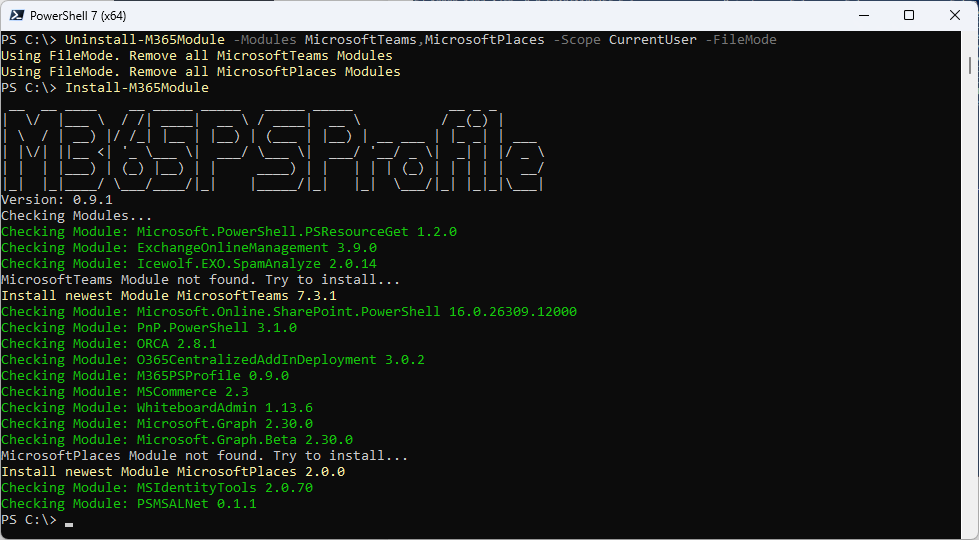The height and width of the screenshot is (540, 979).
Task: Click the Uninstall-M365Module command text
Action: point(145,39)
